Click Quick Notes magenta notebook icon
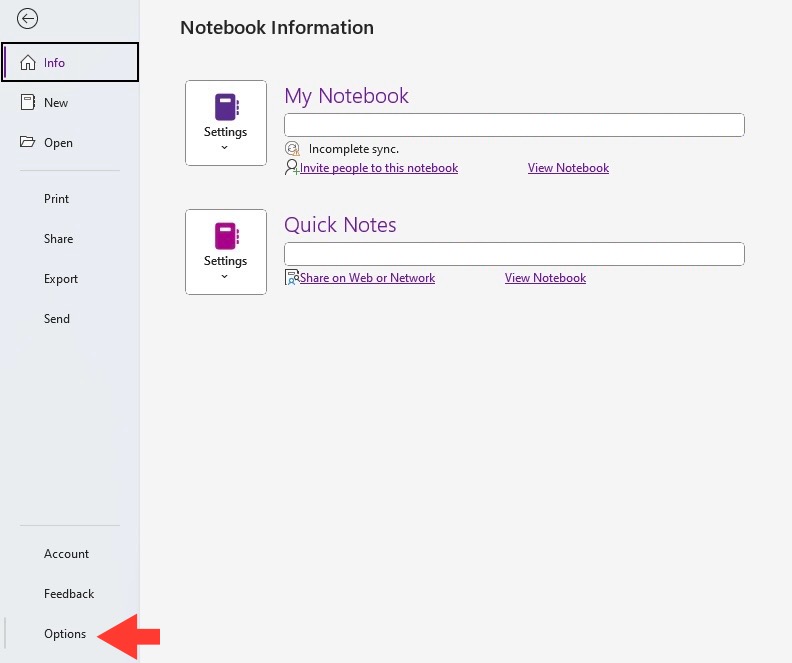 click(226, 236)
